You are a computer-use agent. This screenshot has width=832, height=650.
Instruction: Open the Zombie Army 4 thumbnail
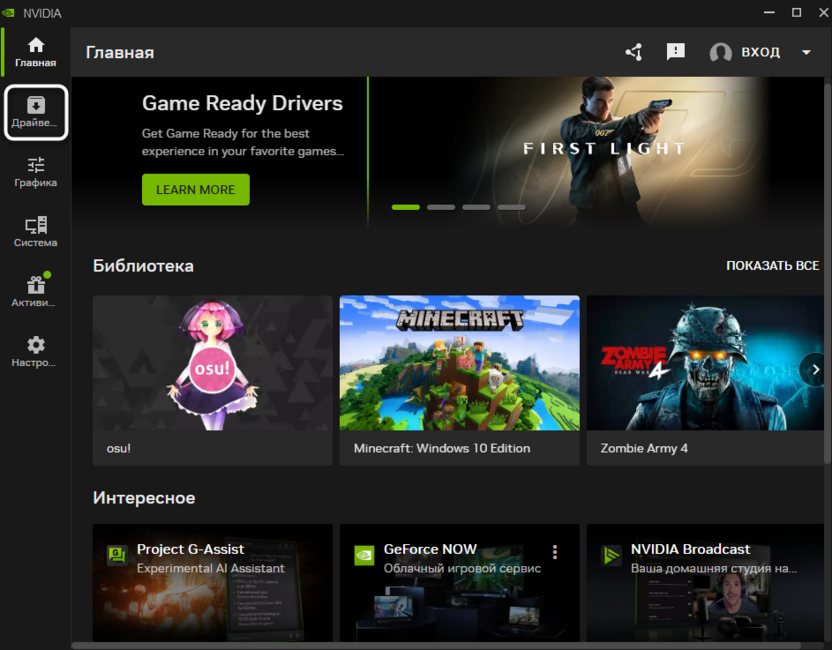[x=705, y=363]
